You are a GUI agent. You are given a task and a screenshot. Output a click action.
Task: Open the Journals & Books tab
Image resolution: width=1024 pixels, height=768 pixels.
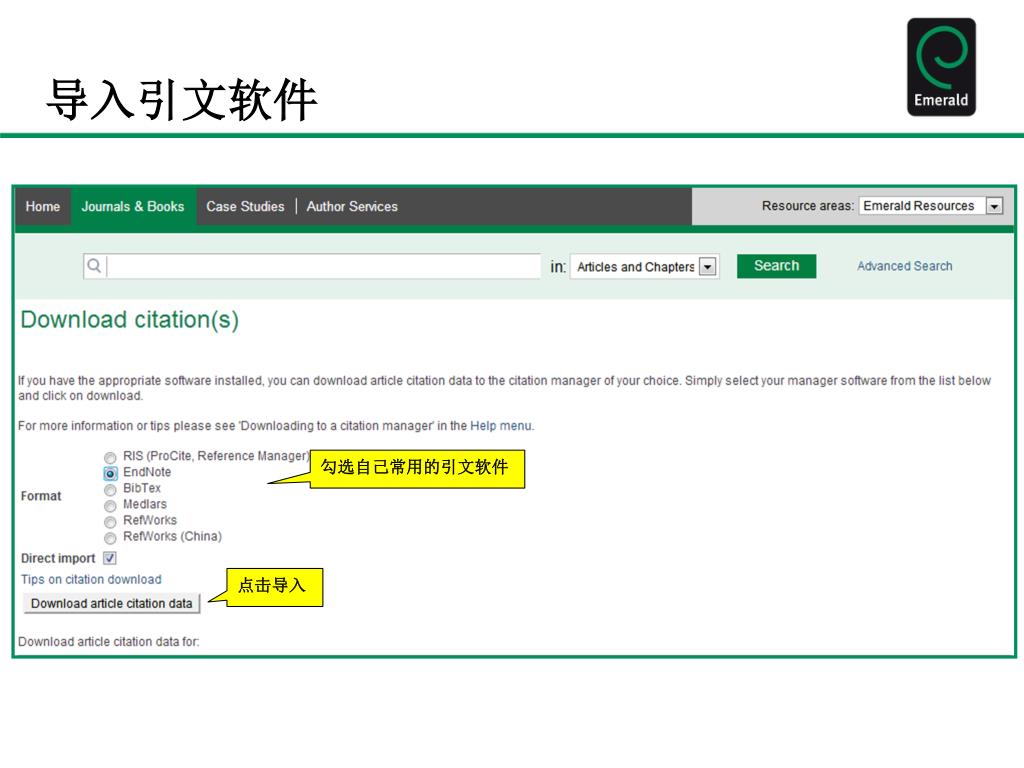click(133, 206)
